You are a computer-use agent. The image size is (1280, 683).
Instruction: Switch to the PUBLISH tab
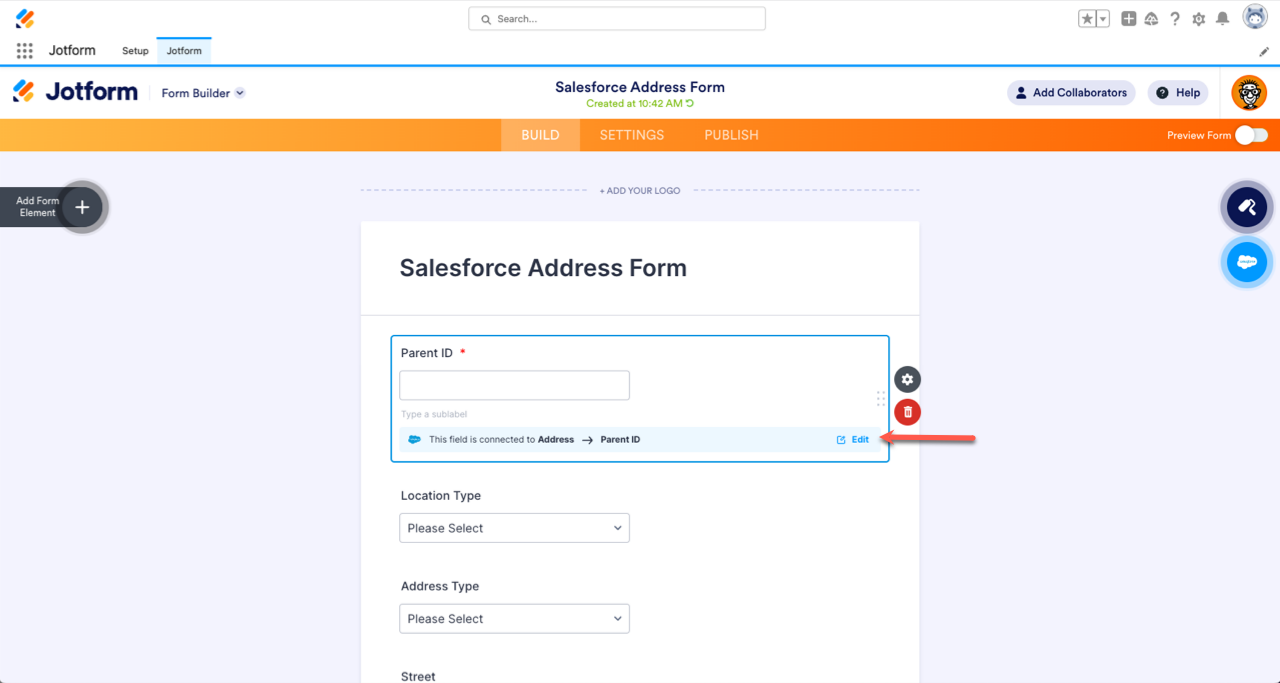coord(731,135)
